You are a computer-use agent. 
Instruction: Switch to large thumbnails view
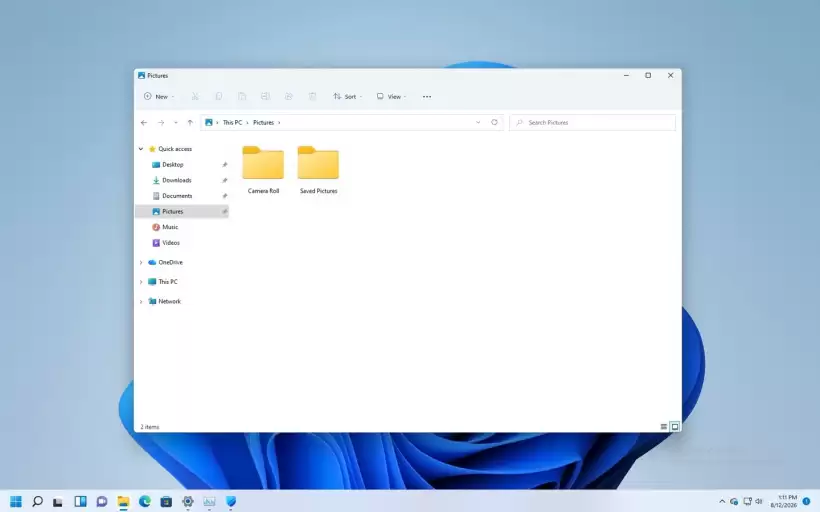(675, 427)
